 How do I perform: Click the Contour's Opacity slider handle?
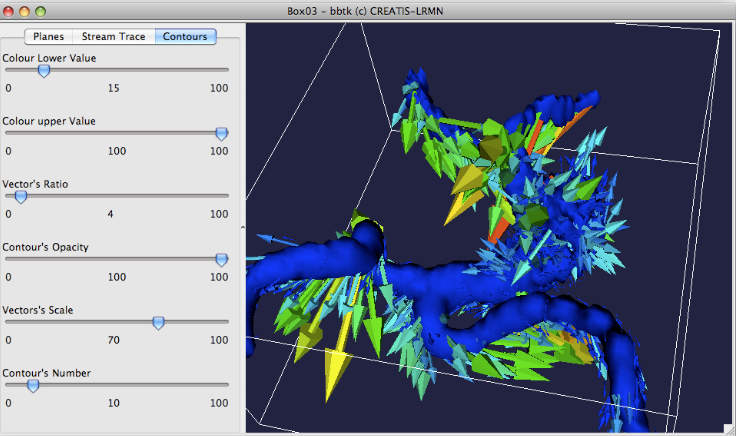222,259
